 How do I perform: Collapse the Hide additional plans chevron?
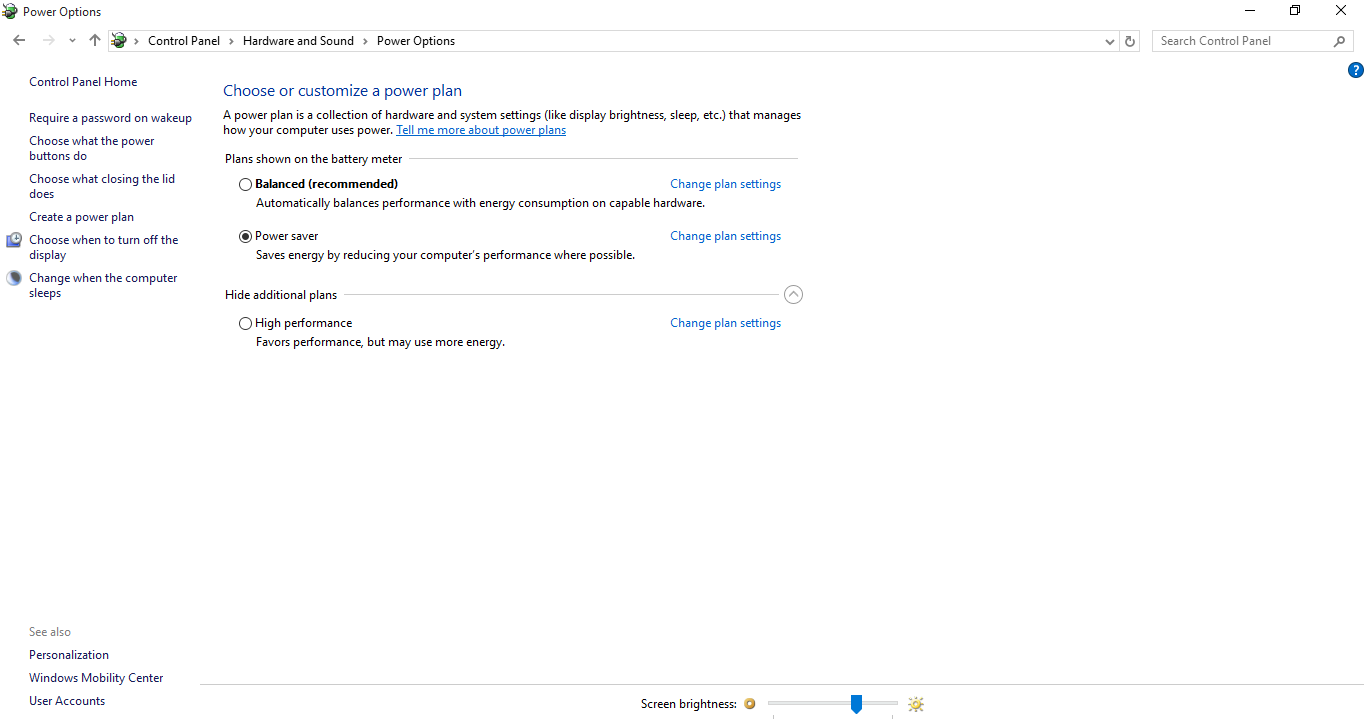[x=793, y=294]
